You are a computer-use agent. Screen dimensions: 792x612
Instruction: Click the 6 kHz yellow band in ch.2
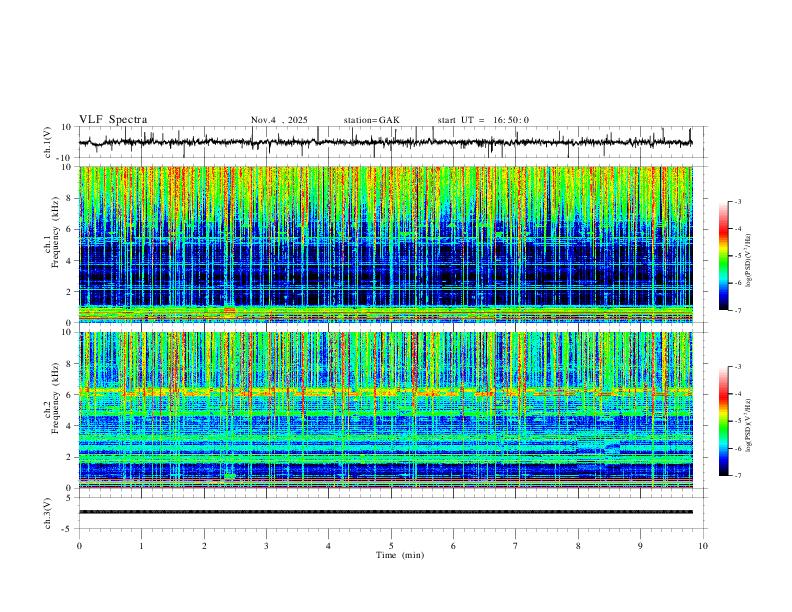tap(386, 391)
